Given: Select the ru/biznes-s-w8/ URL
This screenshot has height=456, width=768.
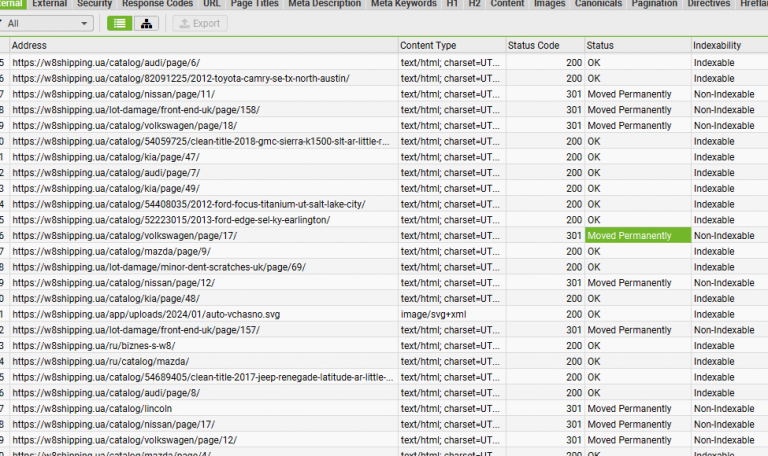Looking at the screenshot, I should click(94, 346).
